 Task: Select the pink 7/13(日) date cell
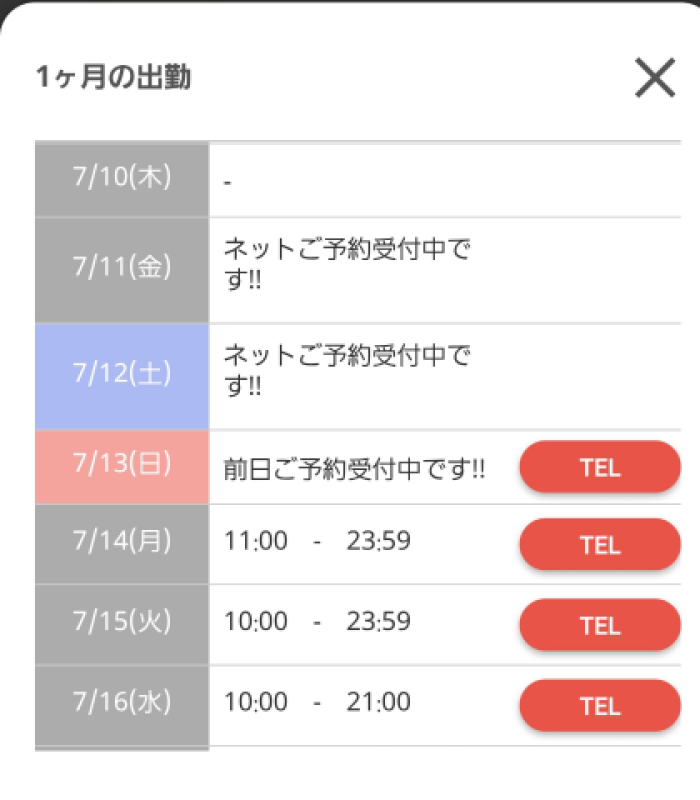pos(122,467)
